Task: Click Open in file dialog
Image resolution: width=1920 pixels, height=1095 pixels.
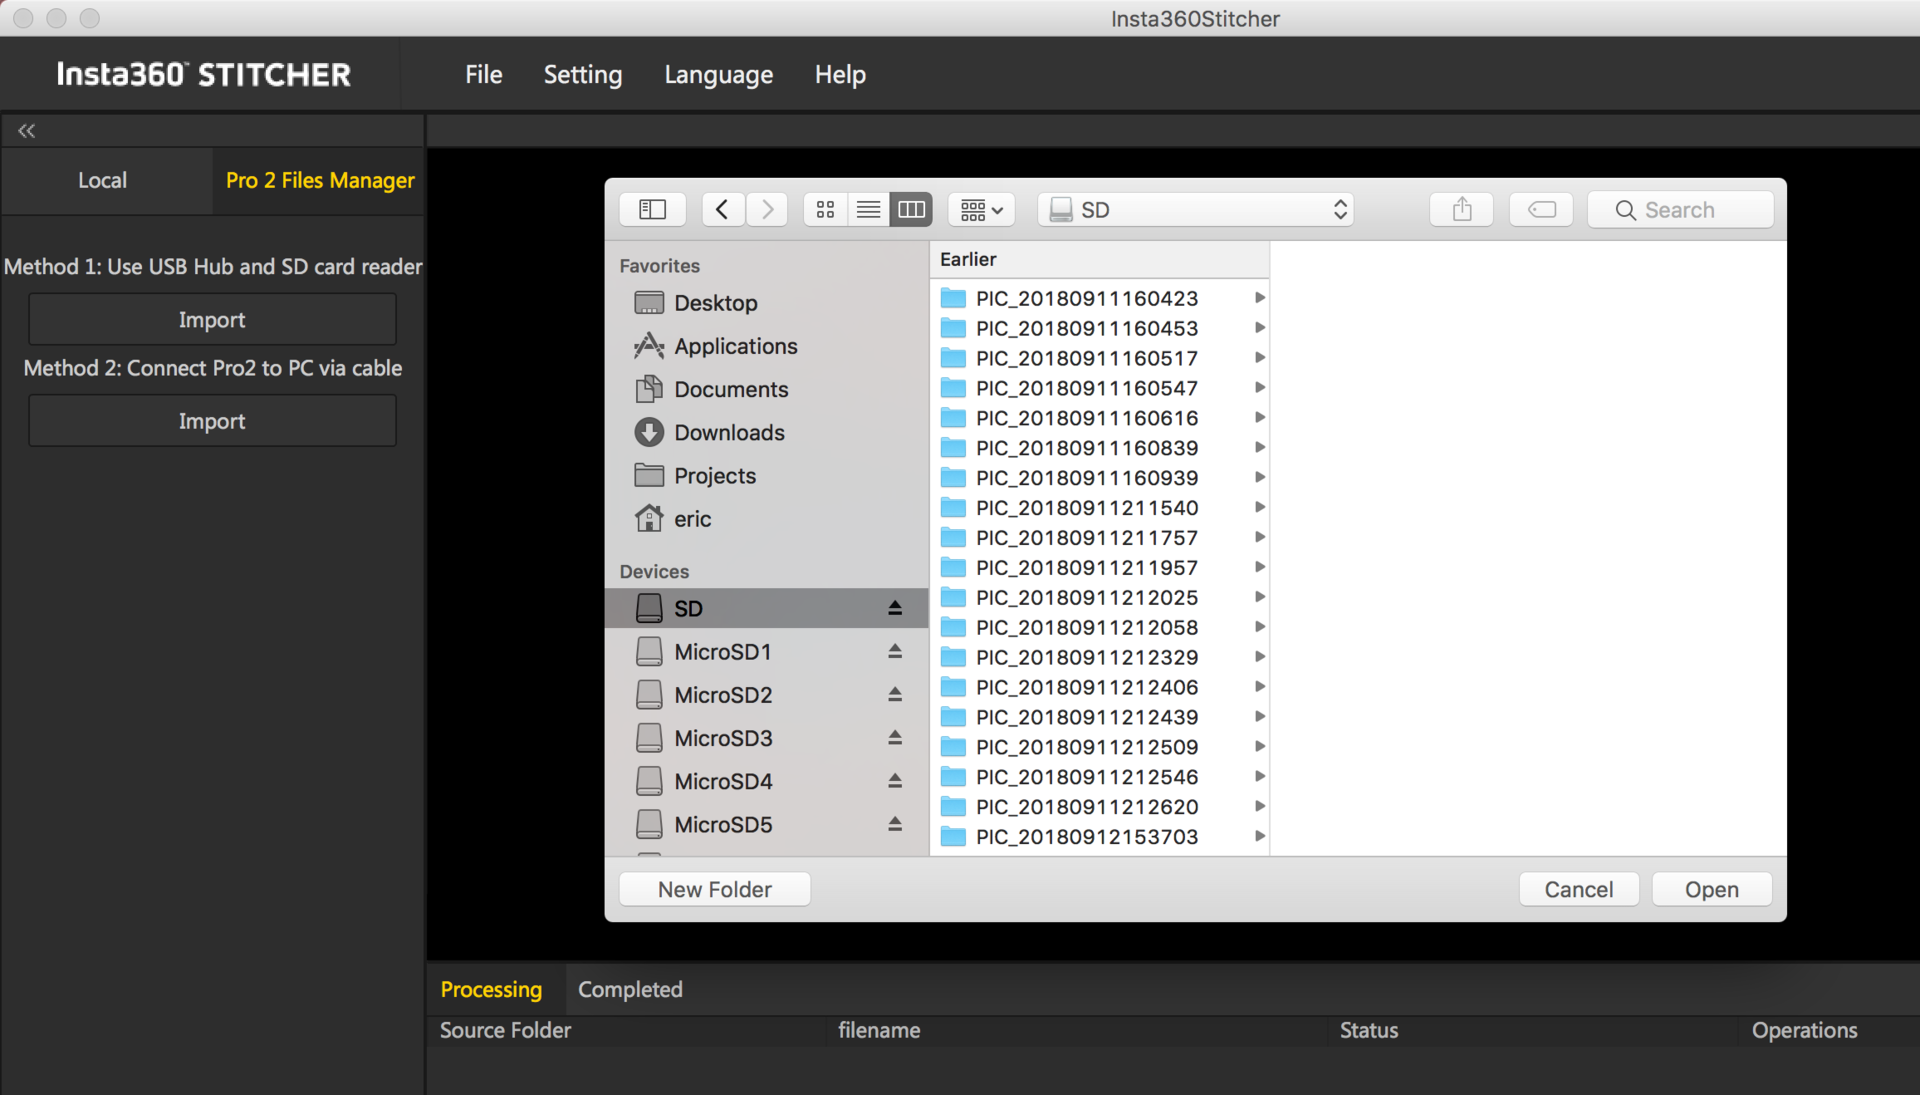Action: (x=1712, y=889)
